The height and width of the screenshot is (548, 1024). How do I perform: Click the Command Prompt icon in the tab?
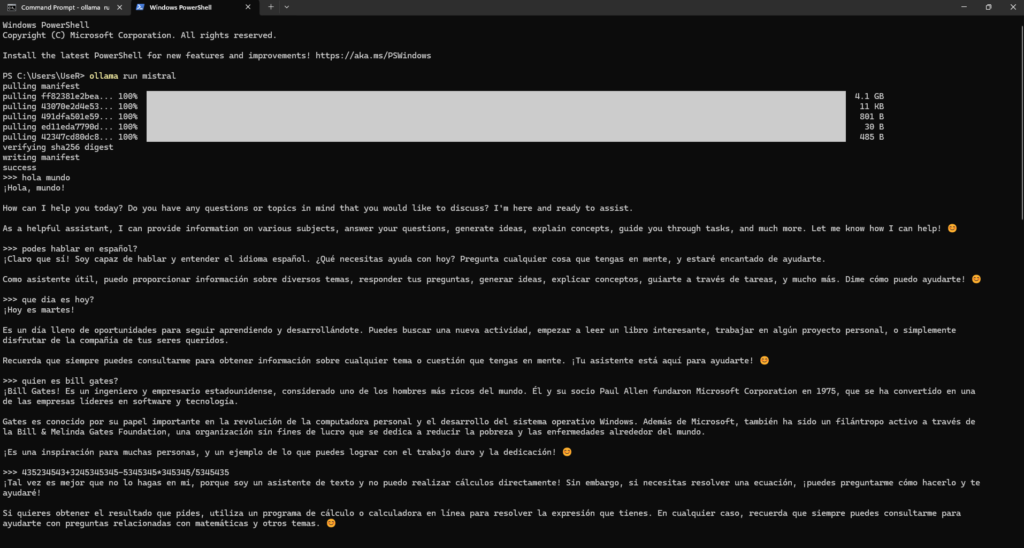point(12,7)
